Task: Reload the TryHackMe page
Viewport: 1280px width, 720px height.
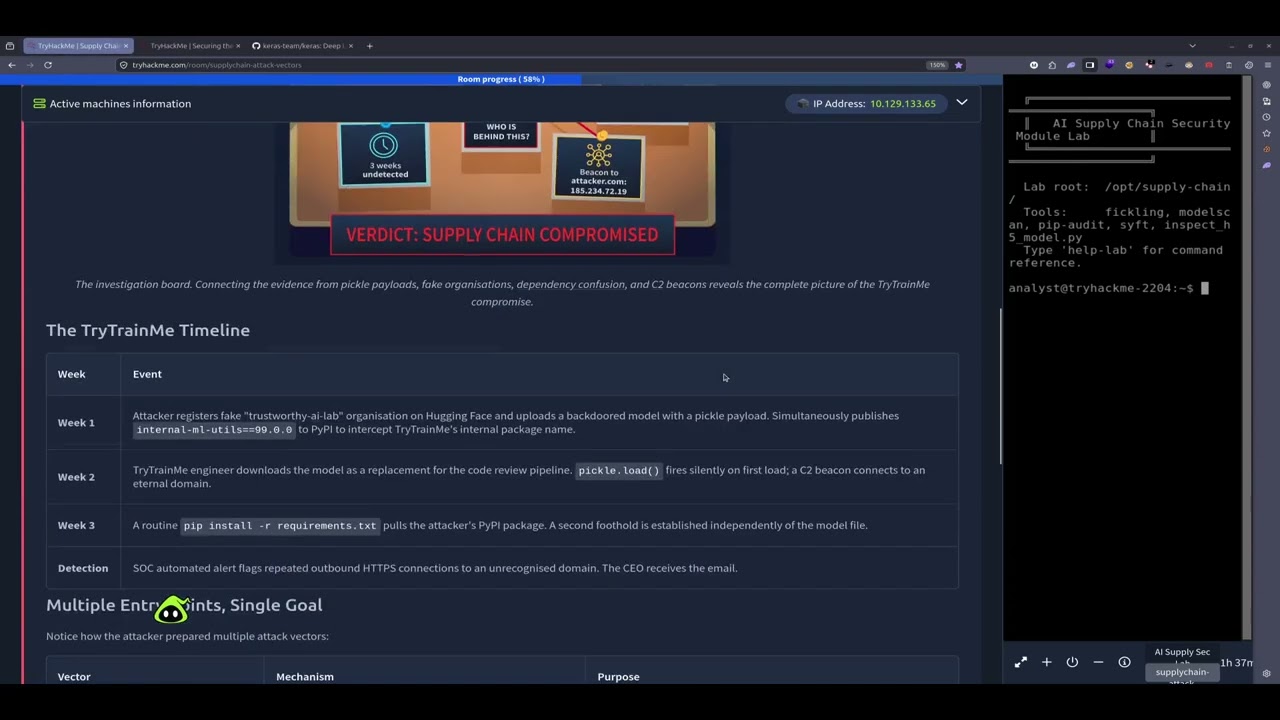Action: [x=47, y=65]
